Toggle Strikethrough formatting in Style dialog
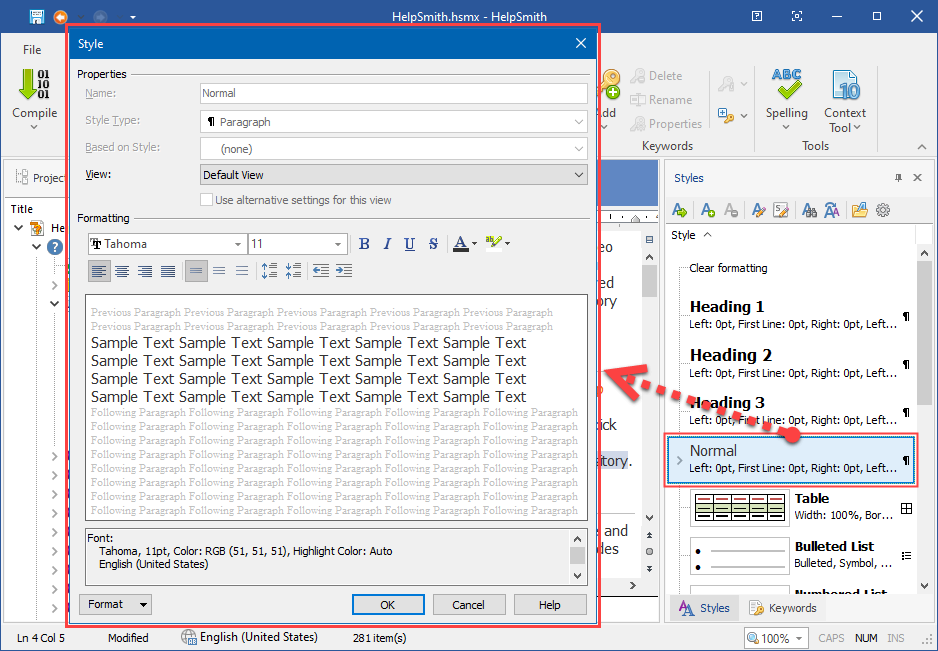The image size is (938, 651). (x=433, y=244)
